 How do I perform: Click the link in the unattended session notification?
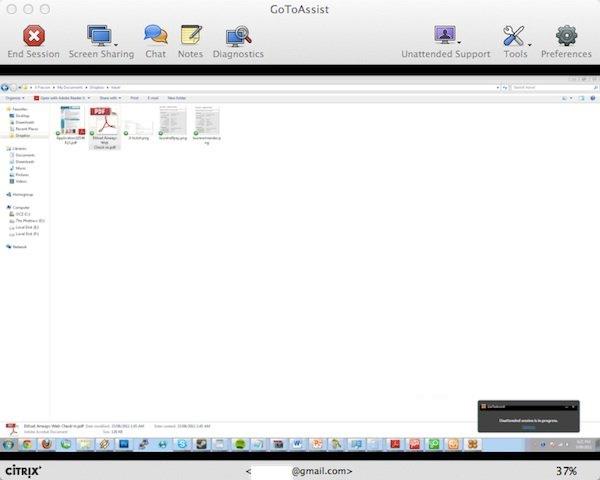point(528,427)
